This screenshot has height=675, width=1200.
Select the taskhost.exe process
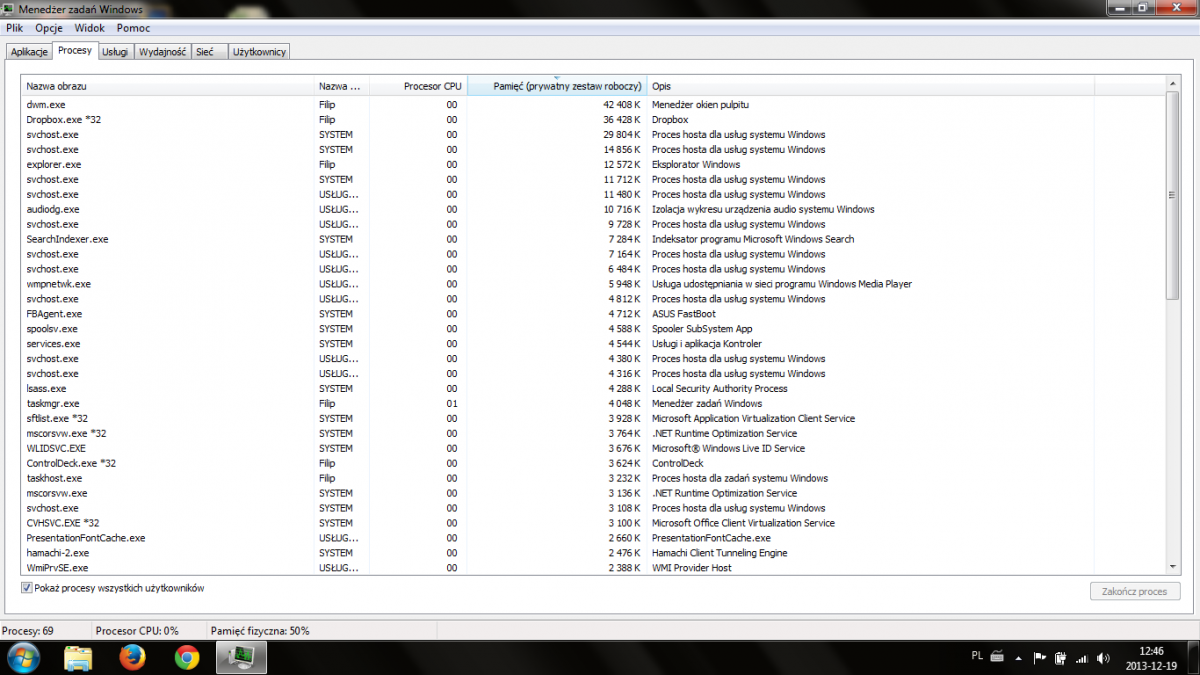pos(594,478)
